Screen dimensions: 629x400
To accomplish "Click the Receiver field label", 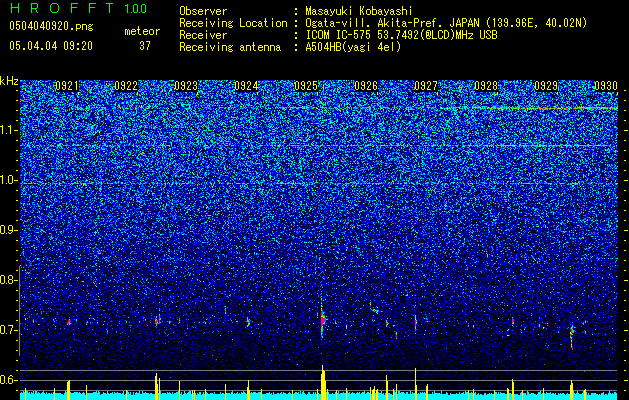I will pos(203,35).
